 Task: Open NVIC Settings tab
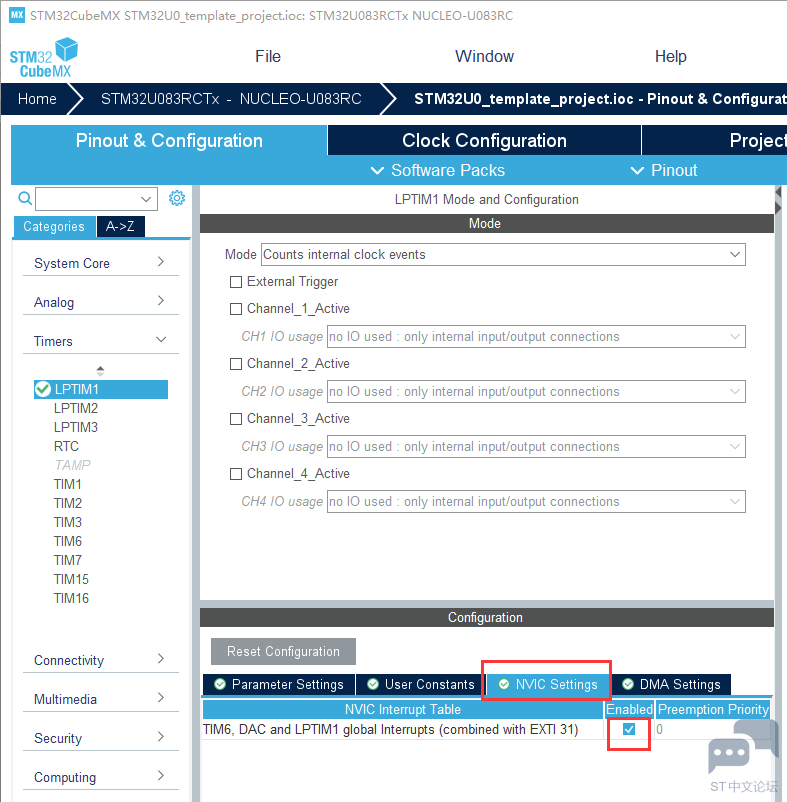click(x=548, y=684)
